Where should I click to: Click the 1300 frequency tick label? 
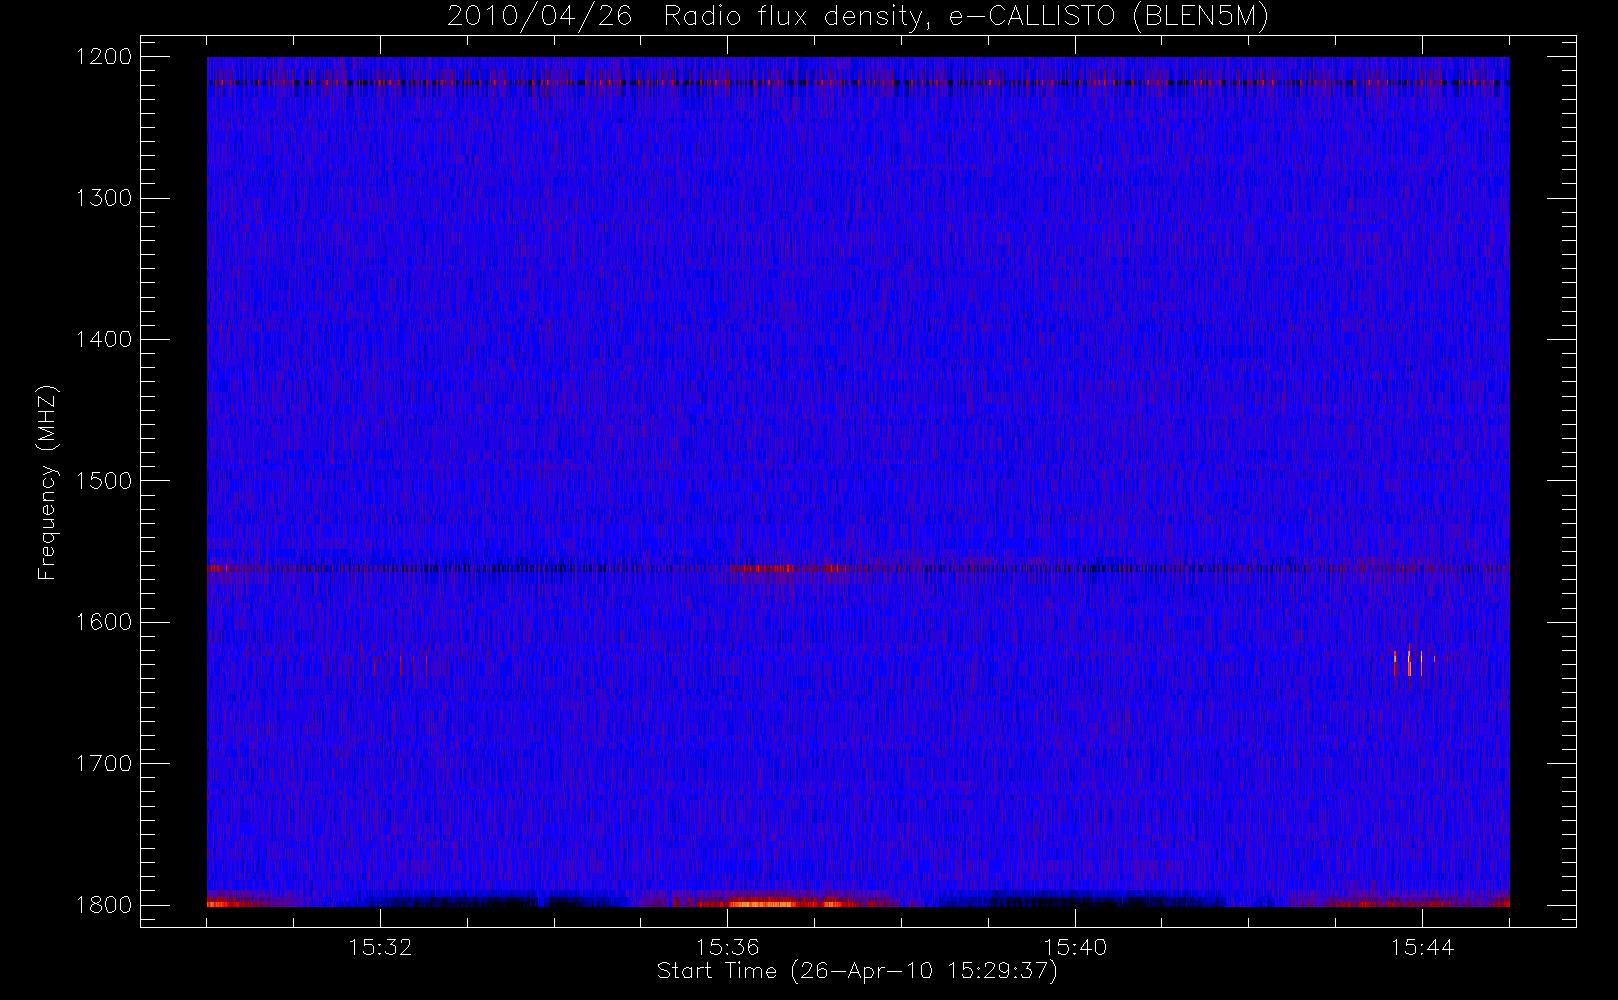pyautogui.click(x=104, y=198)
